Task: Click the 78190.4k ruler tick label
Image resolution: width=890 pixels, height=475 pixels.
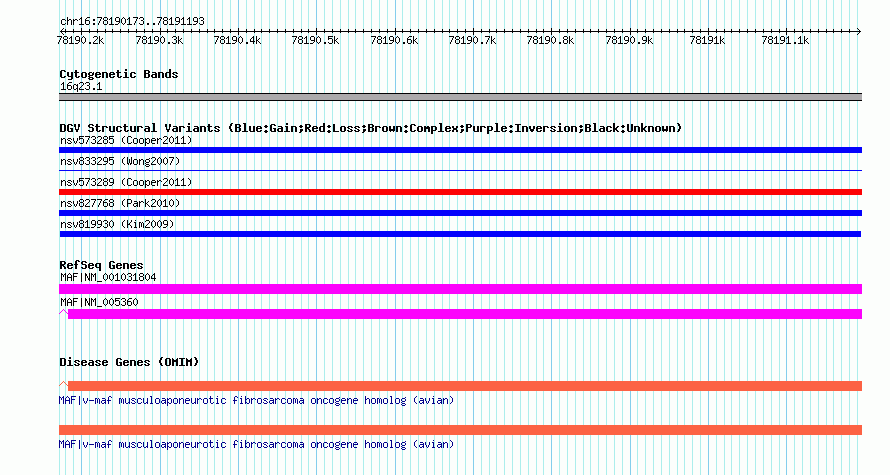Action: coord(237,40)
